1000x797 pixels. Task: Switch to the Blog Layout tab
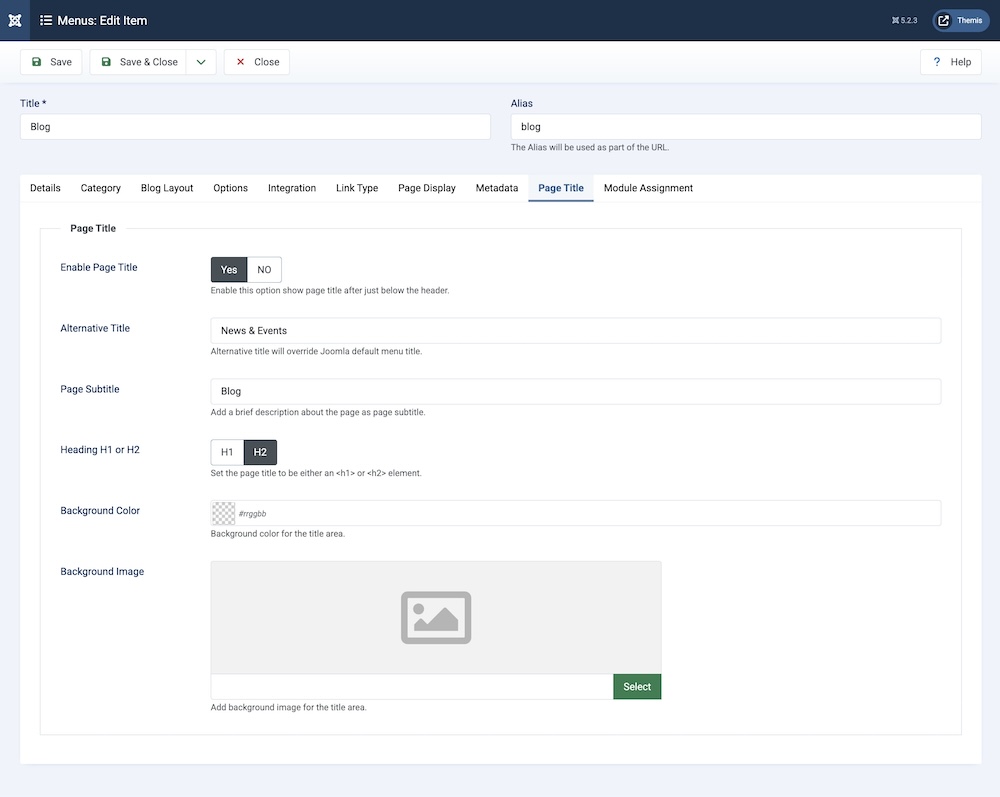coord(167,188)
